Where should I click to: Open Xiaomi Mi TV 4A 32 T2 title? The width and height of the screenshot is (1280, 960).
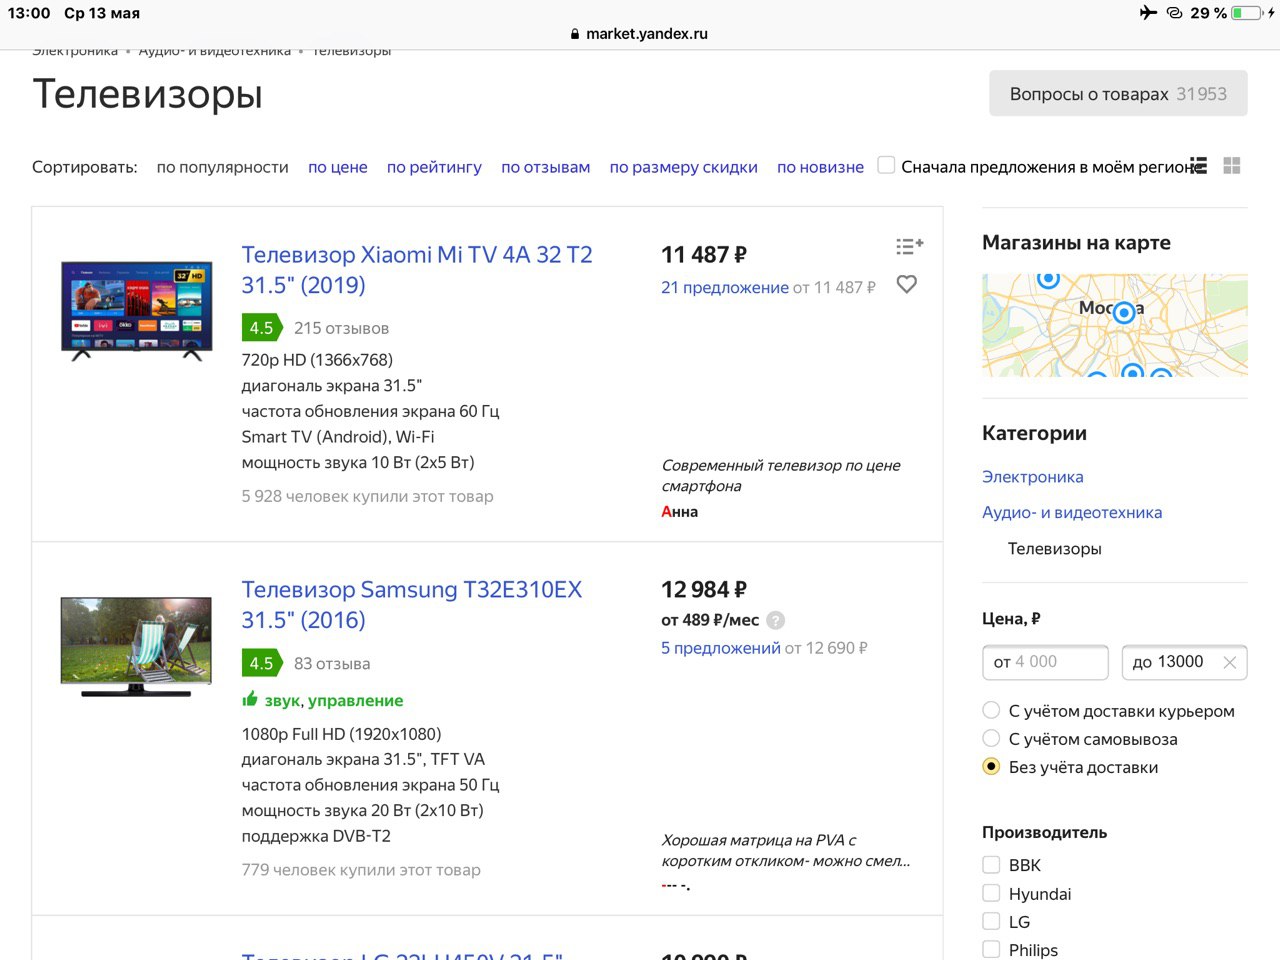click(x=417, y=270)
